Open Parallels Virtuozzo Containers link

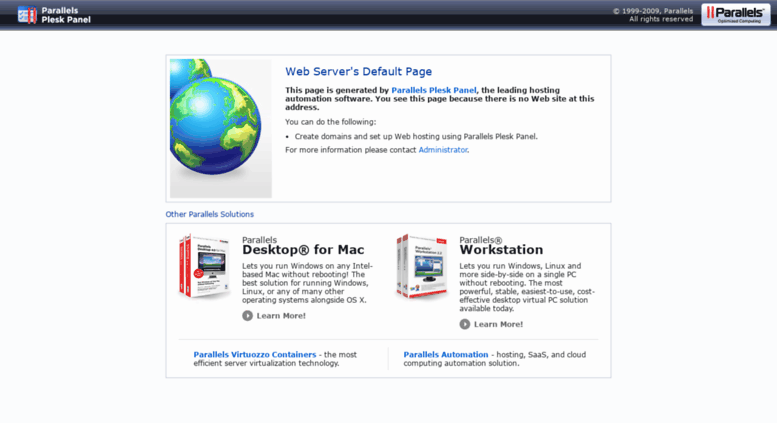255,355
